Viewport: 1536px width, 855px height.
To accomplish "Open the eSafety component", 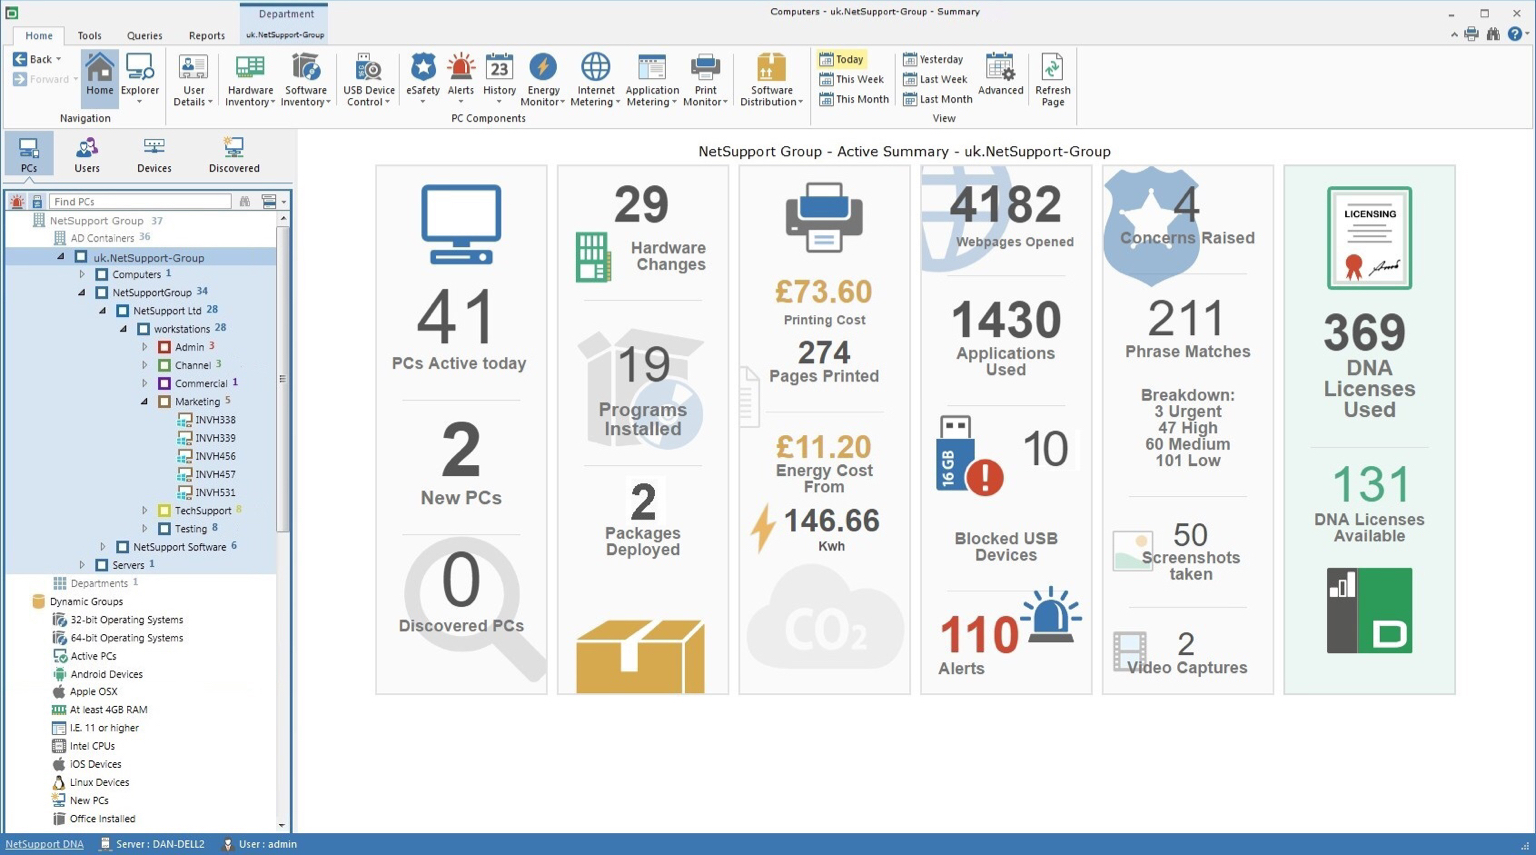I will point(423,79).
